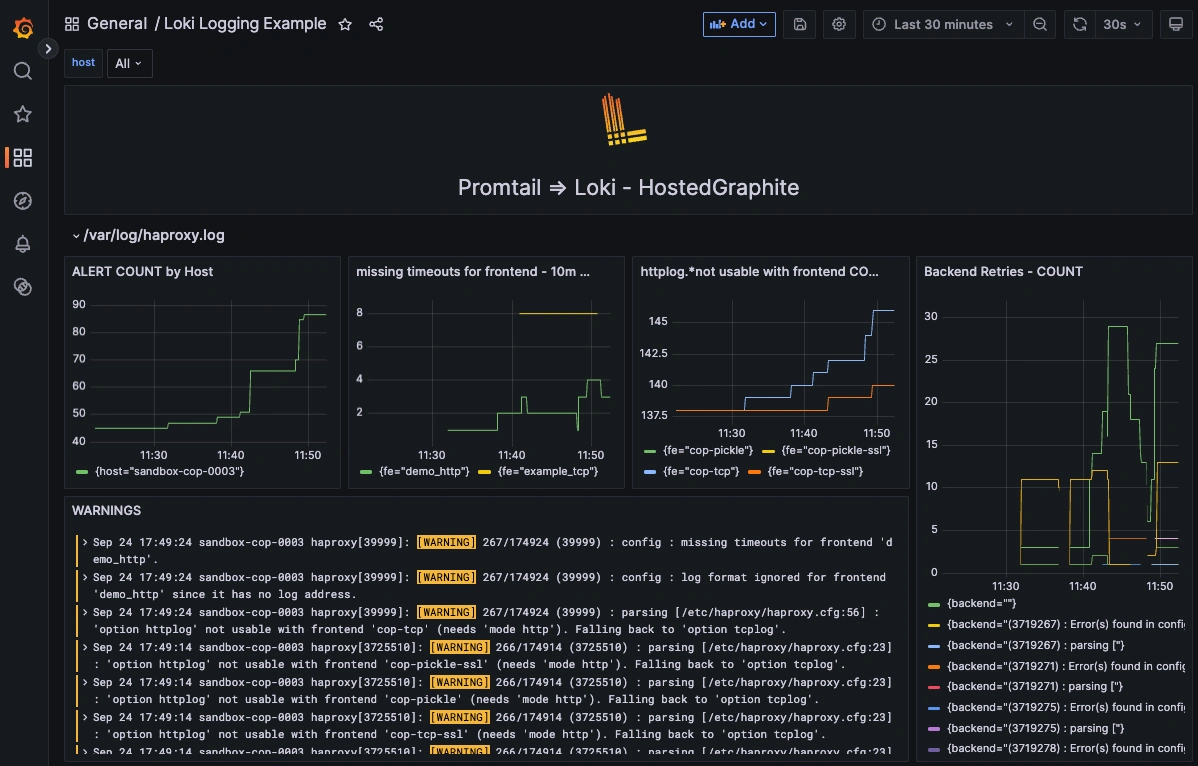Viewport: 1198px width, 766px height.
Task: Toggle the fe="cop-pickle-ssl" legend series
Action: (x=836, y=451)
